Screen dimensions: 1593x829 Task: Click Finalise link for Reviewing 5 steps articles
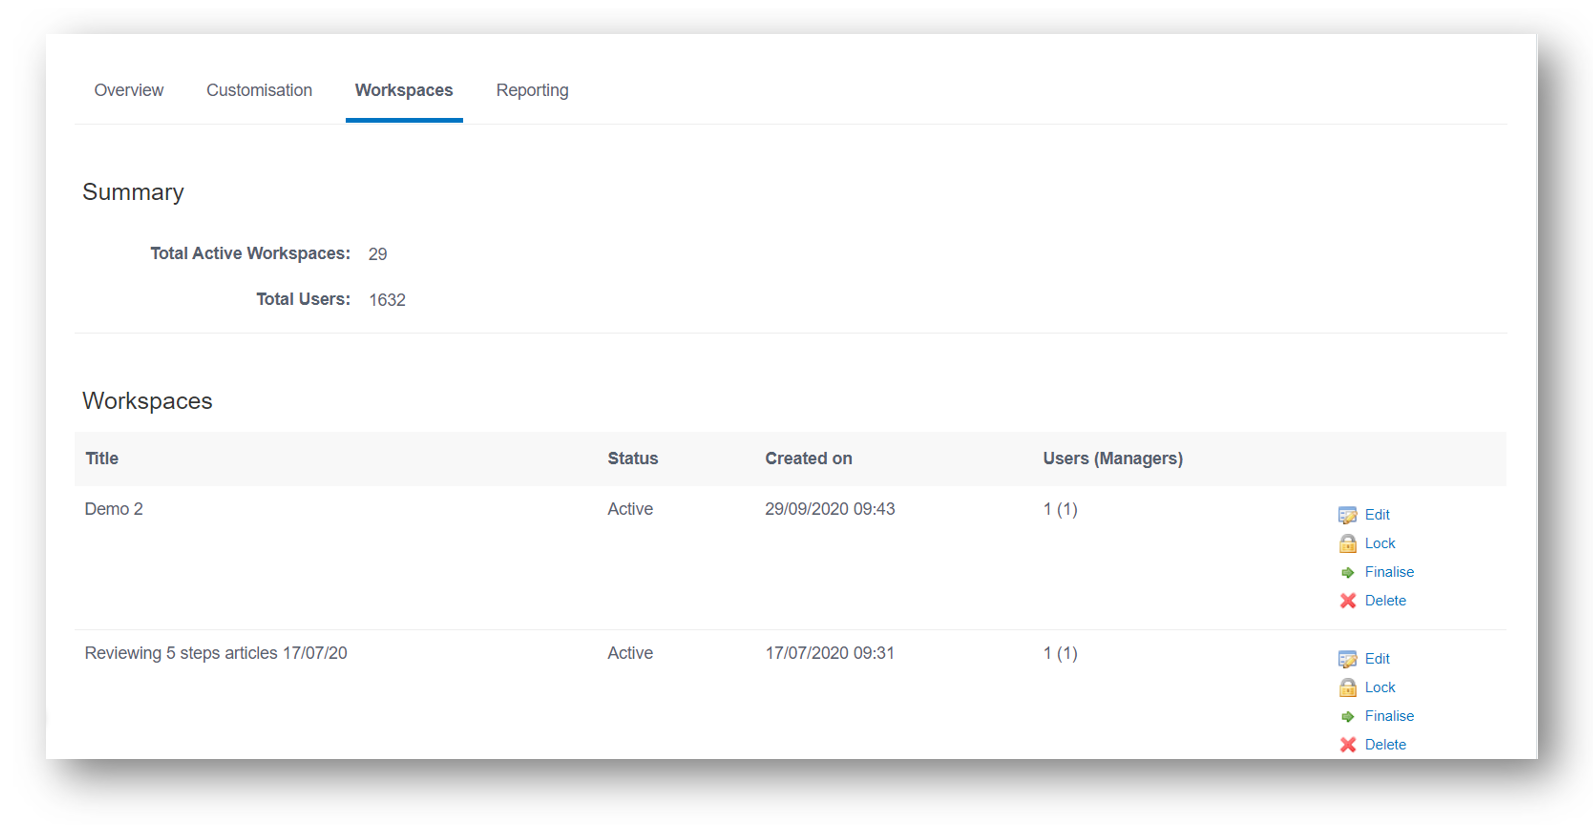(1389, 716)
